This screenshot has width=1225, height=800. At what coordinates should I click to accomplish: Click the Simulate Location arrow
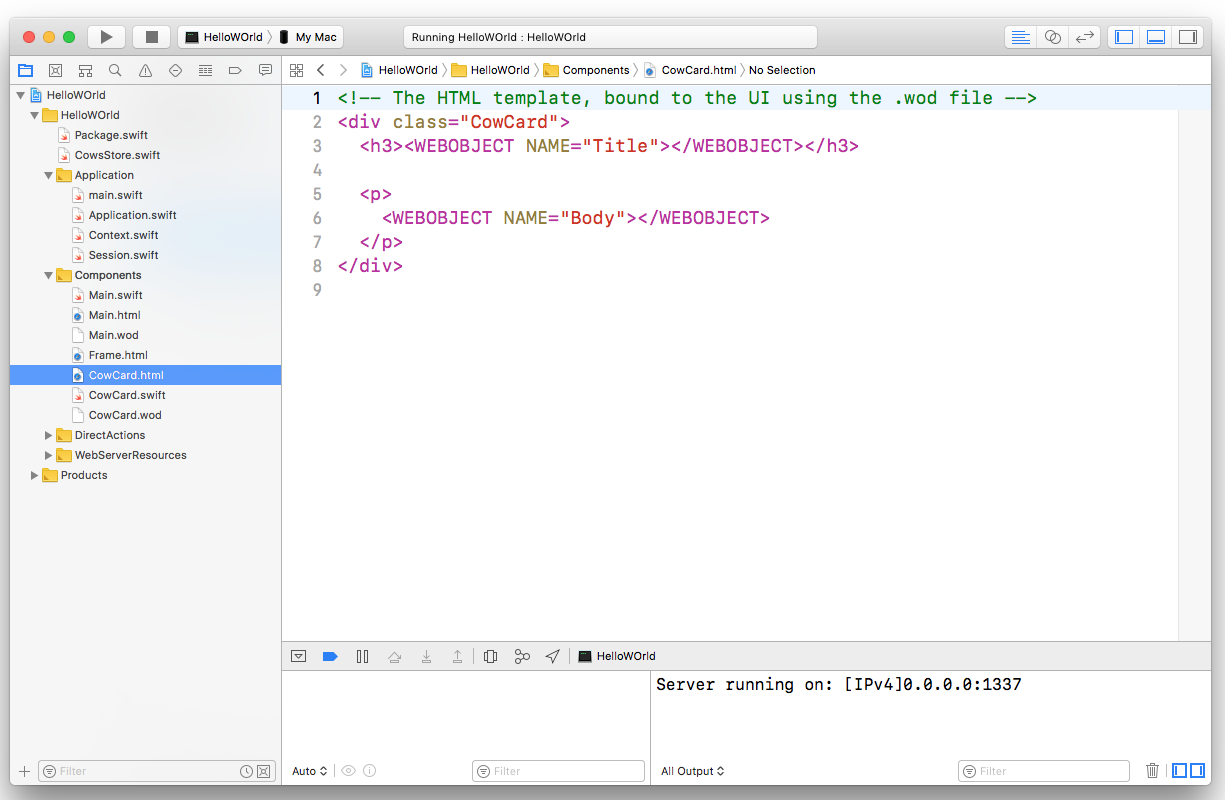552,656
